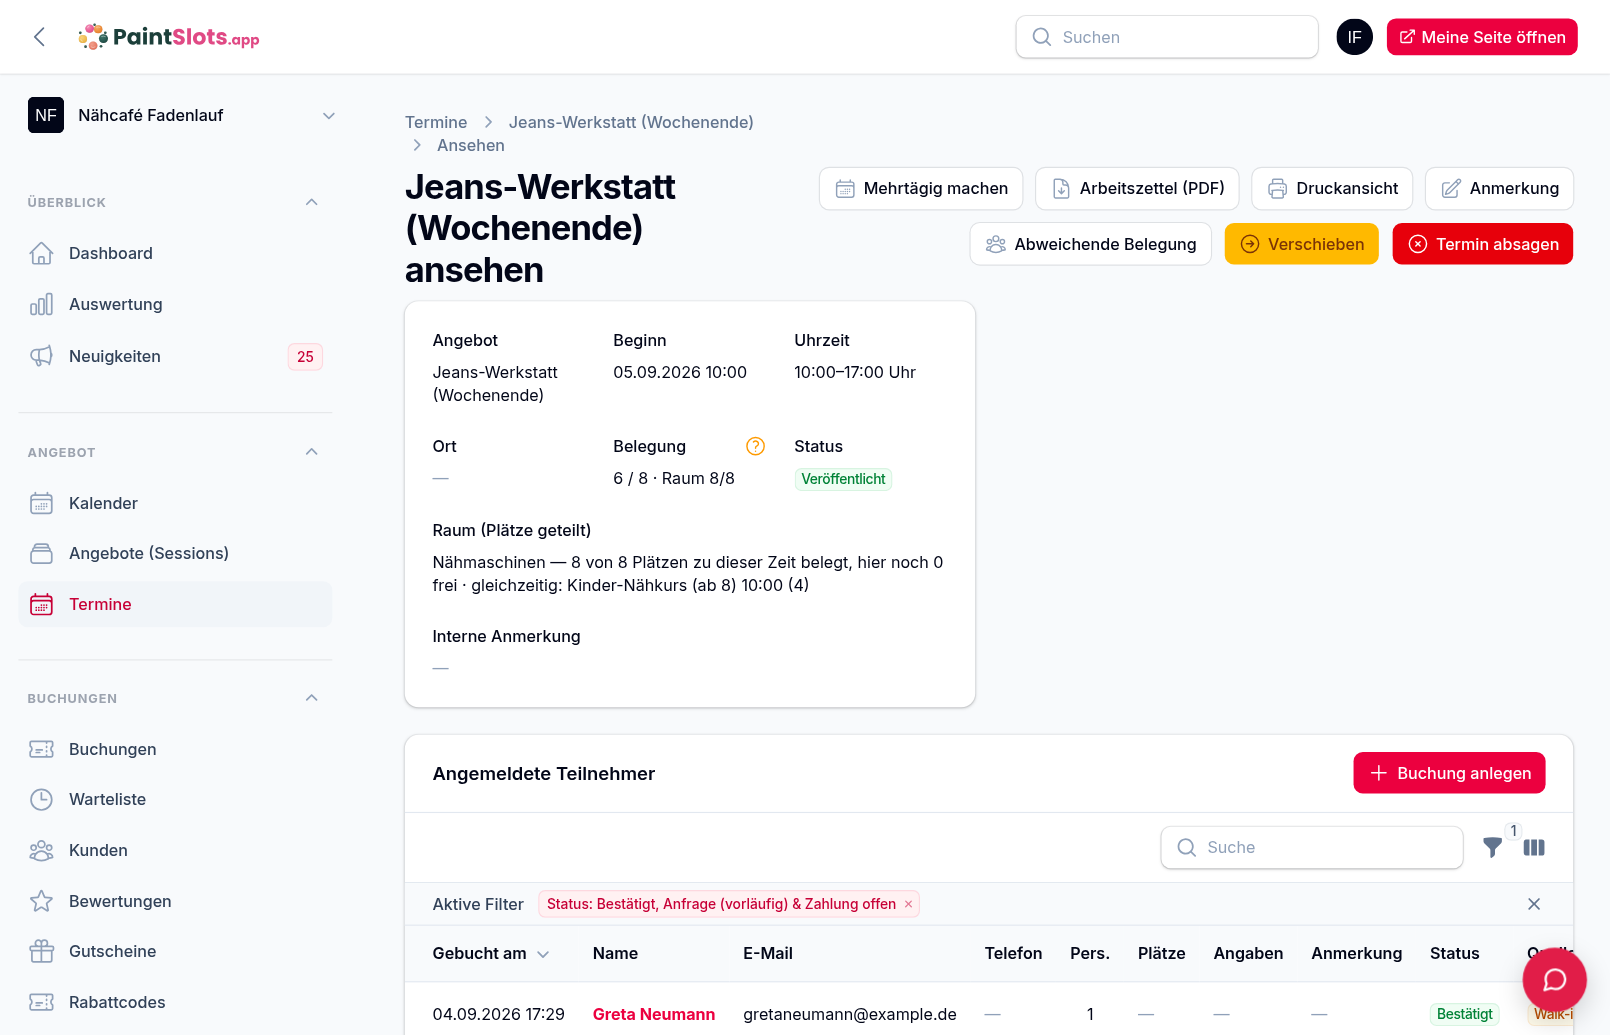Click the yellow Verschieben button
This screenshot has width=1610, height=1035.
point(1302,244)
